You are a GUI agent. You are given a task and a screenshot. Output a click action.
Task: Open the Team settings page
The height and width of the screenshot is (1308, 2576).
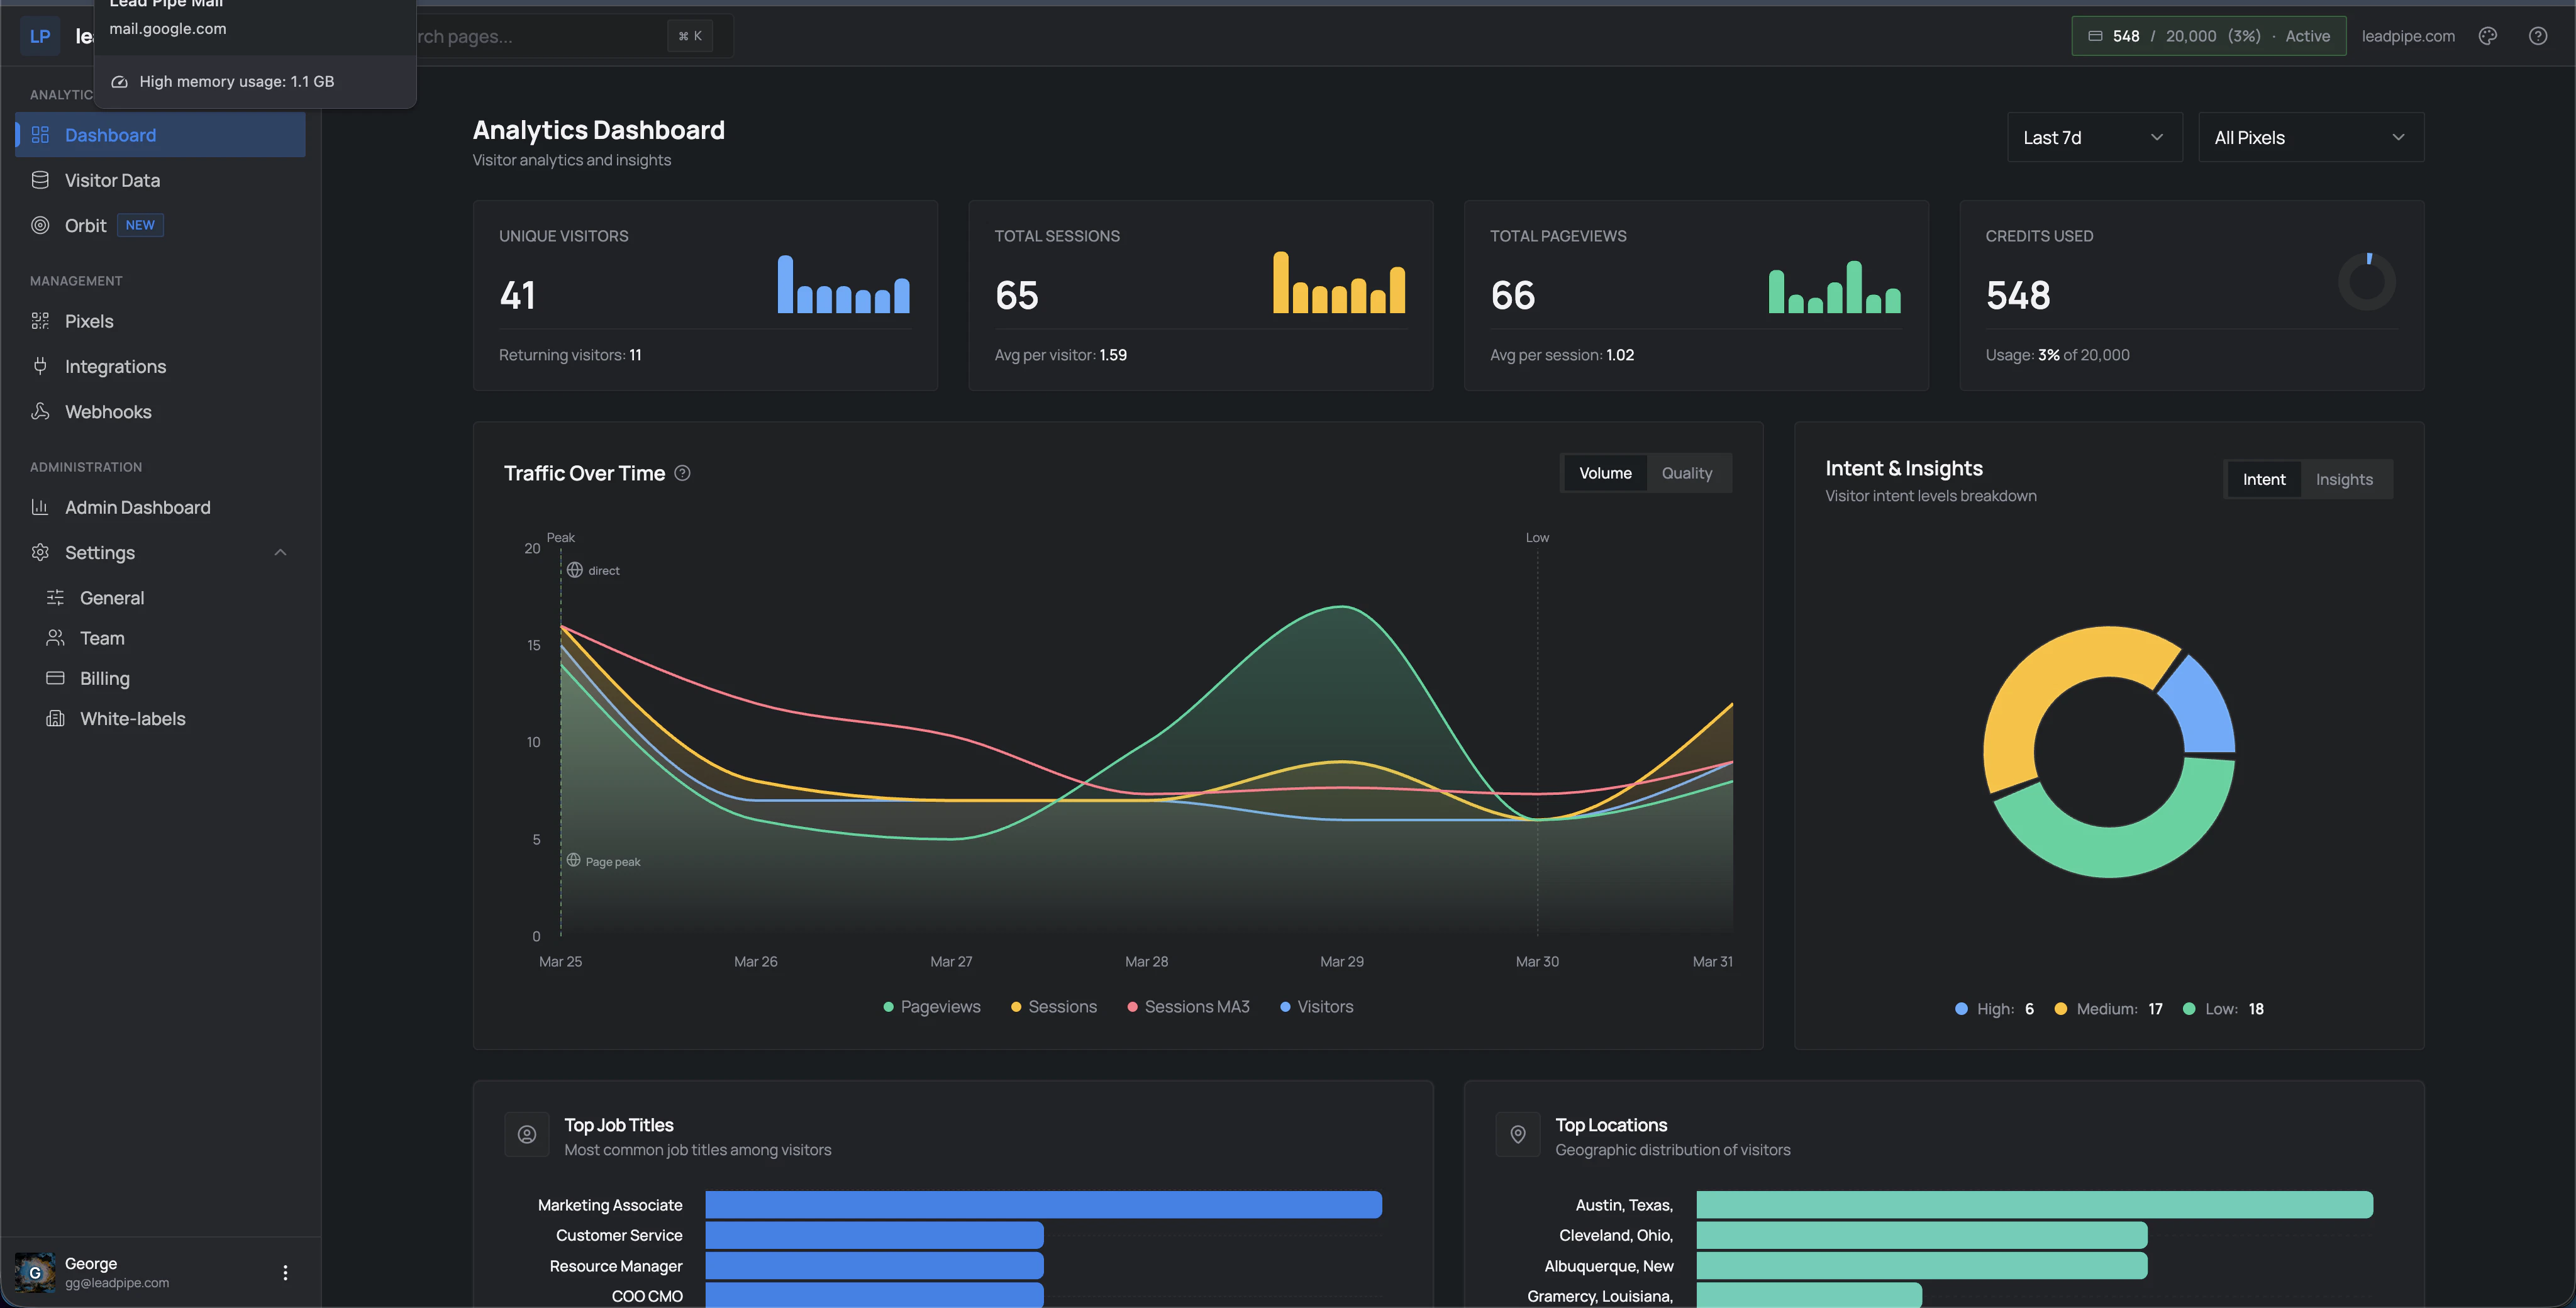pos(101,637)
